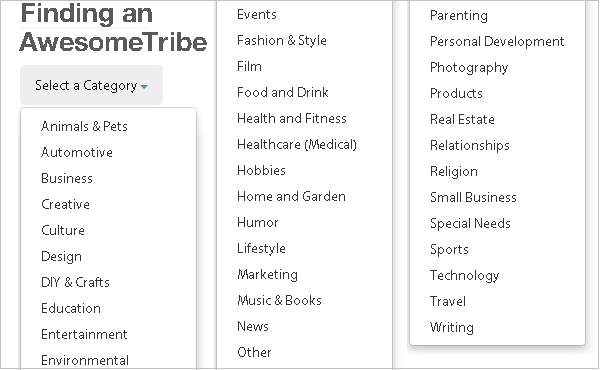Choose Animals & Pets category
The image size is (600, 370).
84,126
